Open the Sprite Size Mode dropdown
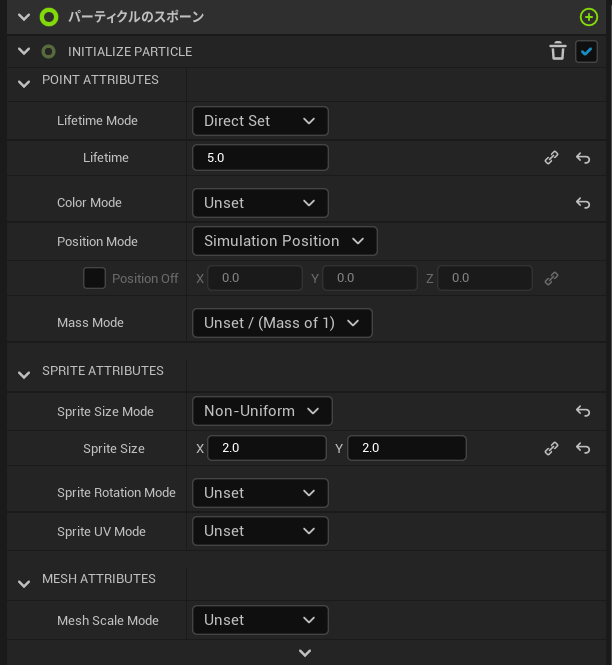 [262, 411]
